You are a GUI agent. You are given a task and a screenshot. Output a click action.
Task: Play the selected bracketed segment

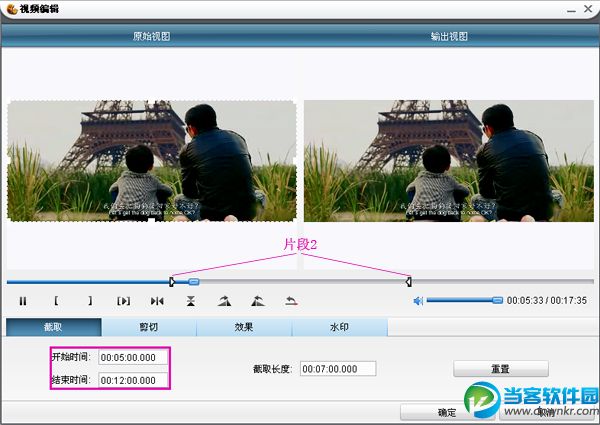(x=124, y=301)
